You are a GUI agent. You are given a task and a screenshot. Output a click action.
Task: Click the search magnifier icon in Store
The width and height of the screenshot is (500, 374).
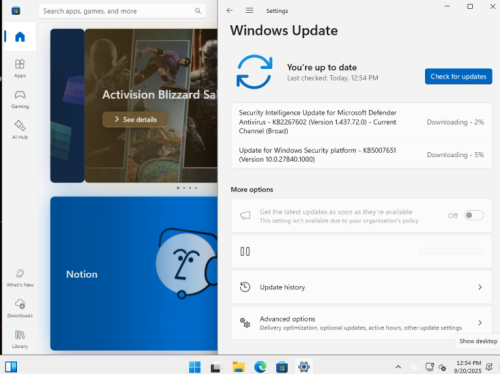(x=198, y=11)
